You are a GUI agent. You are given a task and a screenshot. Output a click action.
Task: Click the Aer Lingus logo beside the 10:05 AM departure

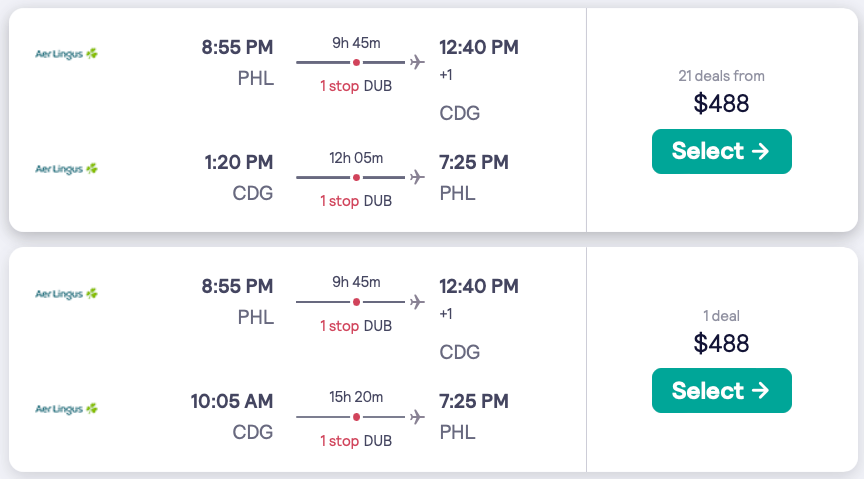point(66,408)
